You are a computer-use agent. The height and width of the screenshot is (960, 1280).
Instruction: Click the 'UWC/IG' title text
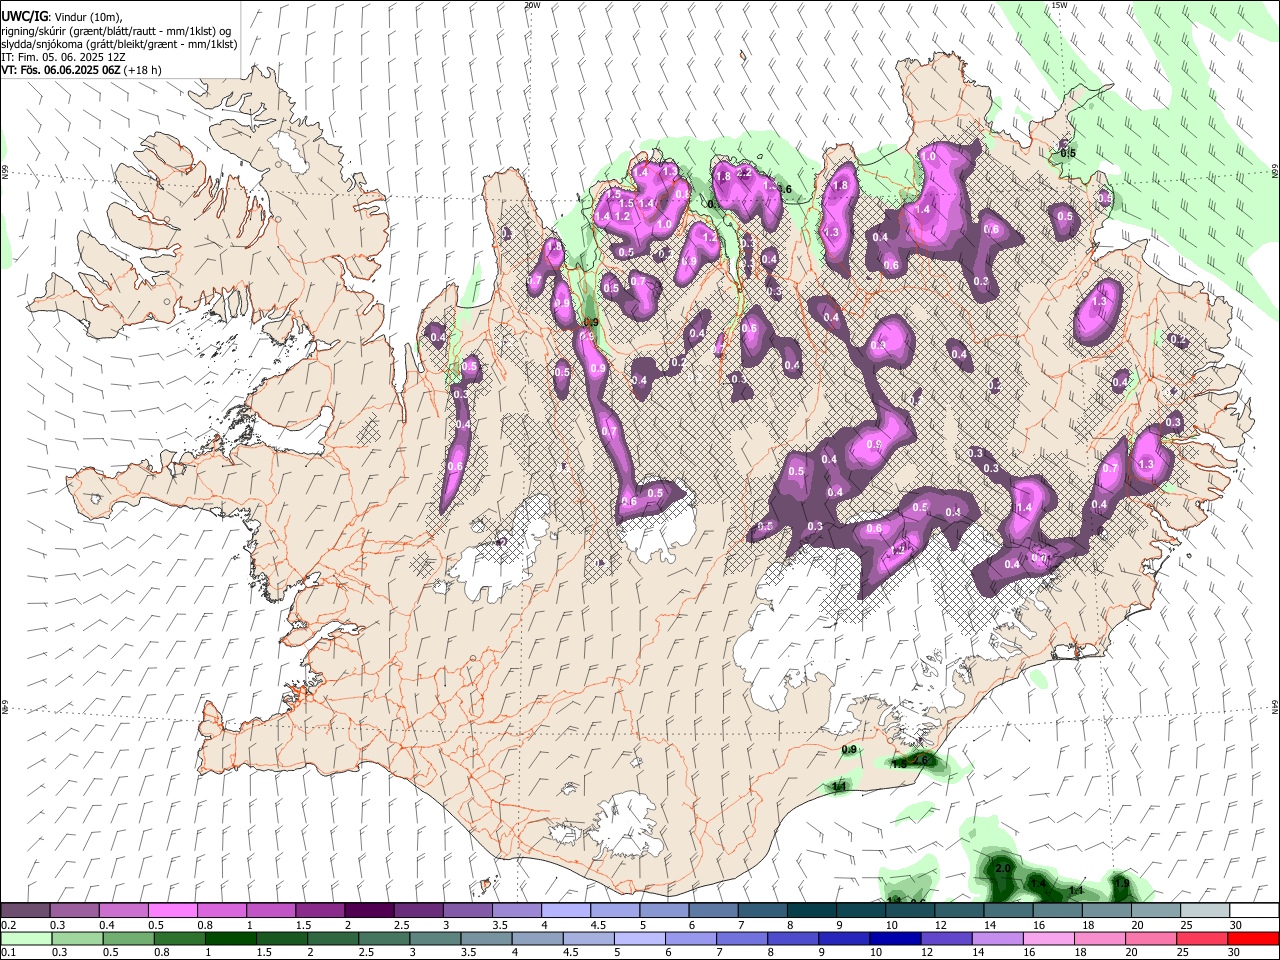24,17
